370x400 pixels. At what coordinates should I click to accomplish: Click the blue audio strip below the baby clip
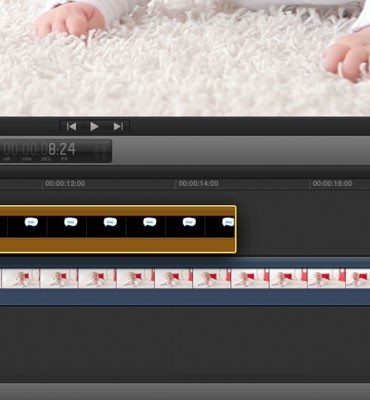[x=185, y=297]
